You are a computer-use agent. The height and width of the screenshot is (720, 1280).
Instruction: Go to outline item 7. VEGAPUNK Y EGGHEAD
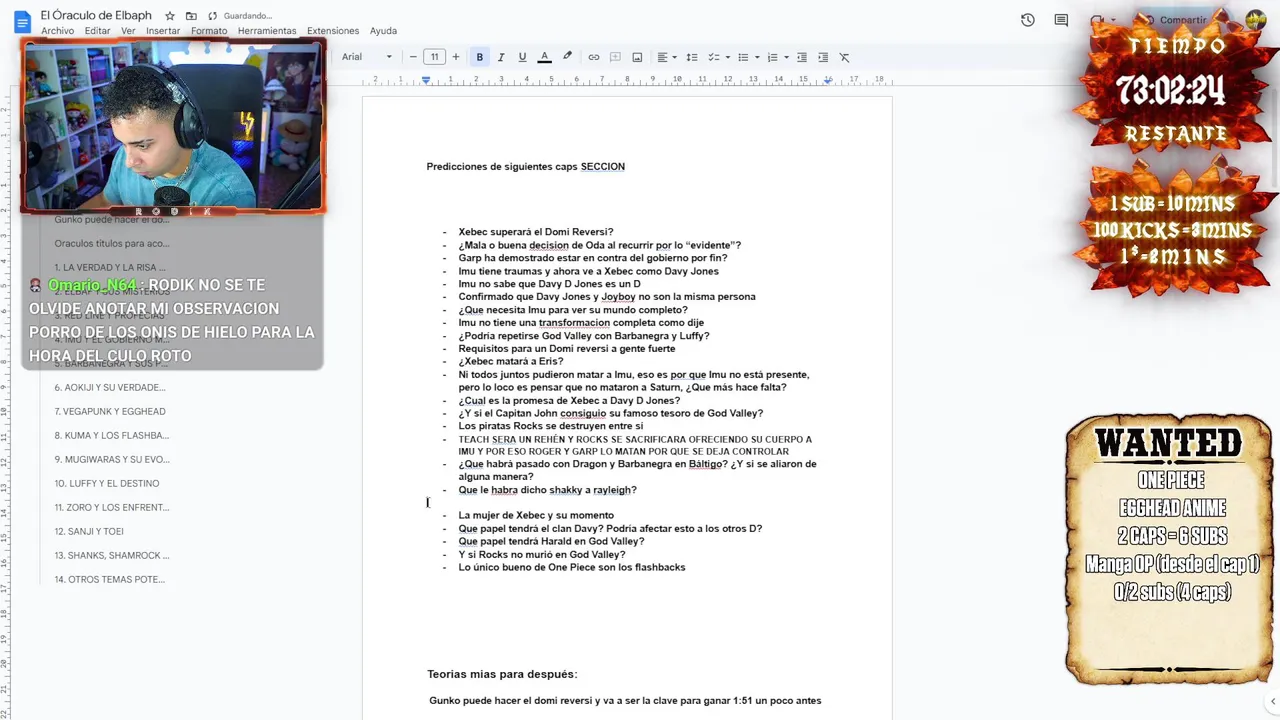(x=110, y=411)
